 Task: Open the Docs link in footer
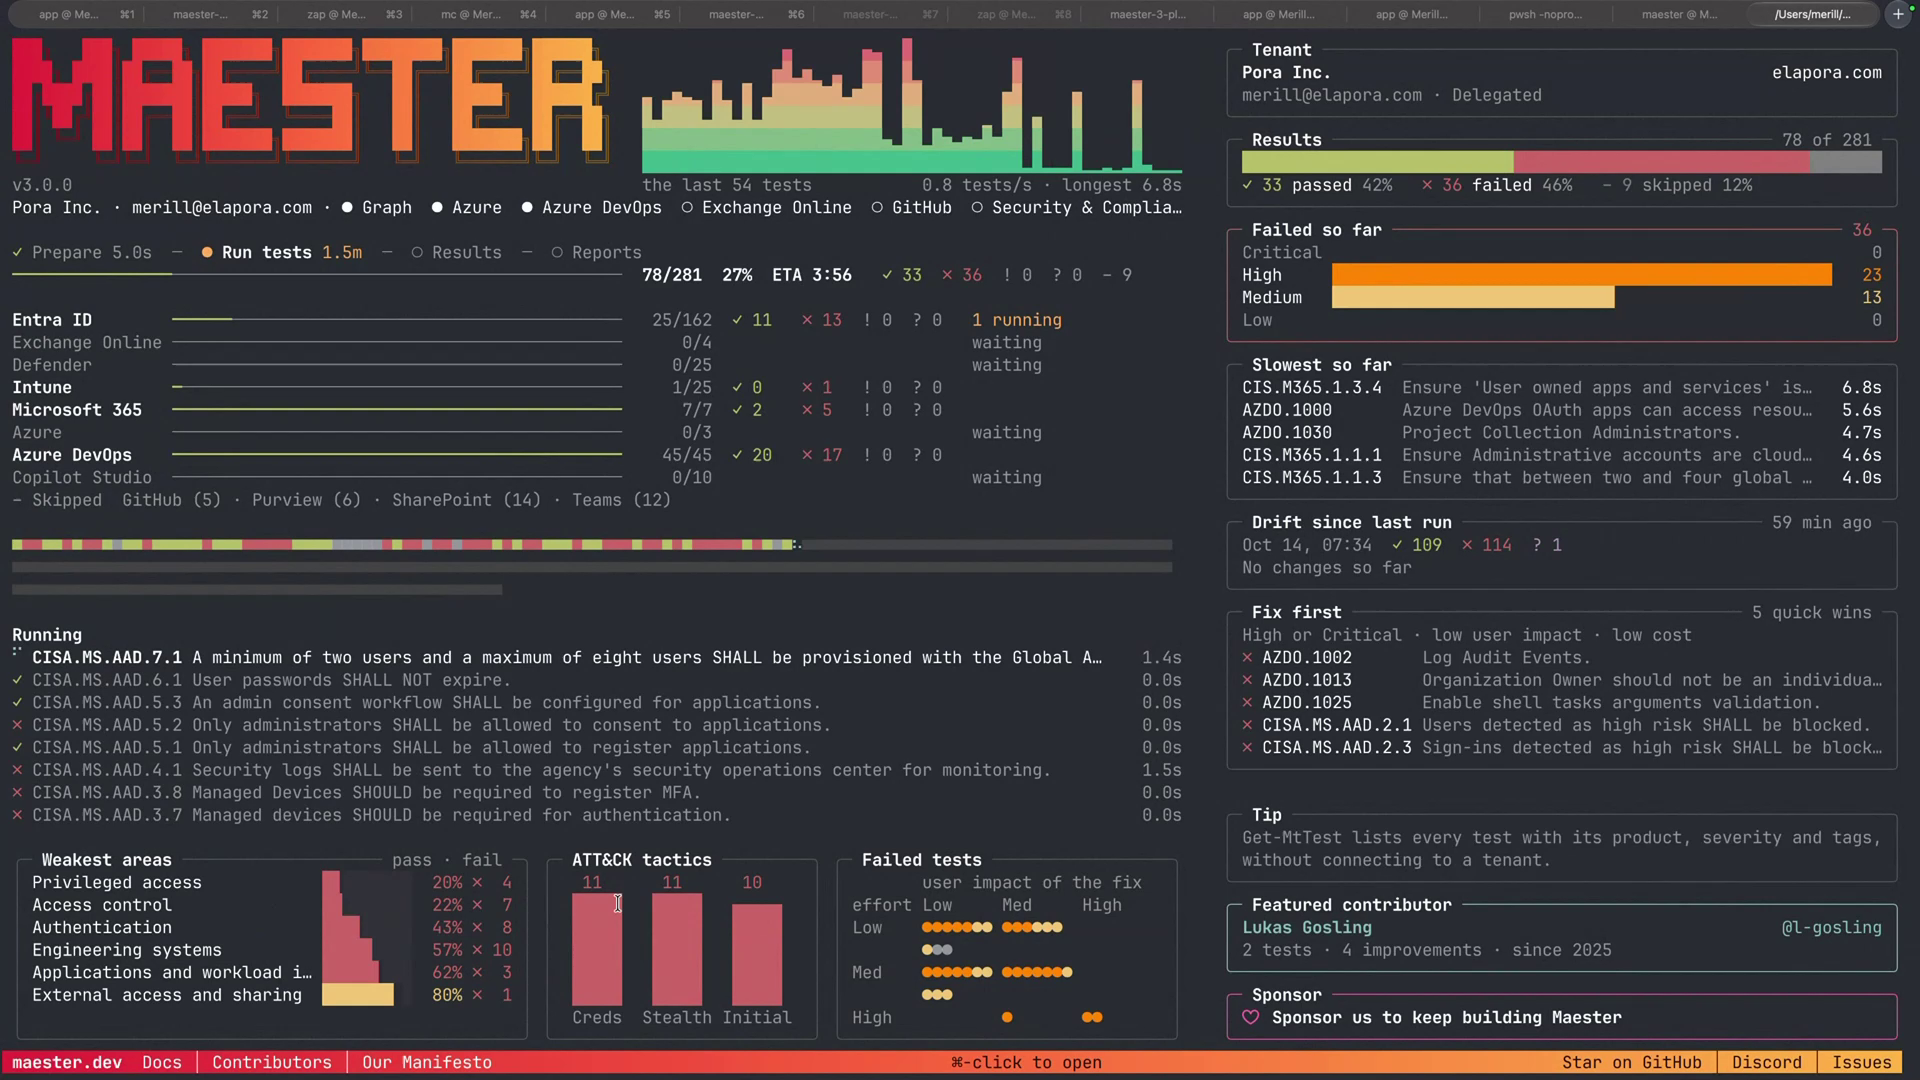(x=162, y=1062)
